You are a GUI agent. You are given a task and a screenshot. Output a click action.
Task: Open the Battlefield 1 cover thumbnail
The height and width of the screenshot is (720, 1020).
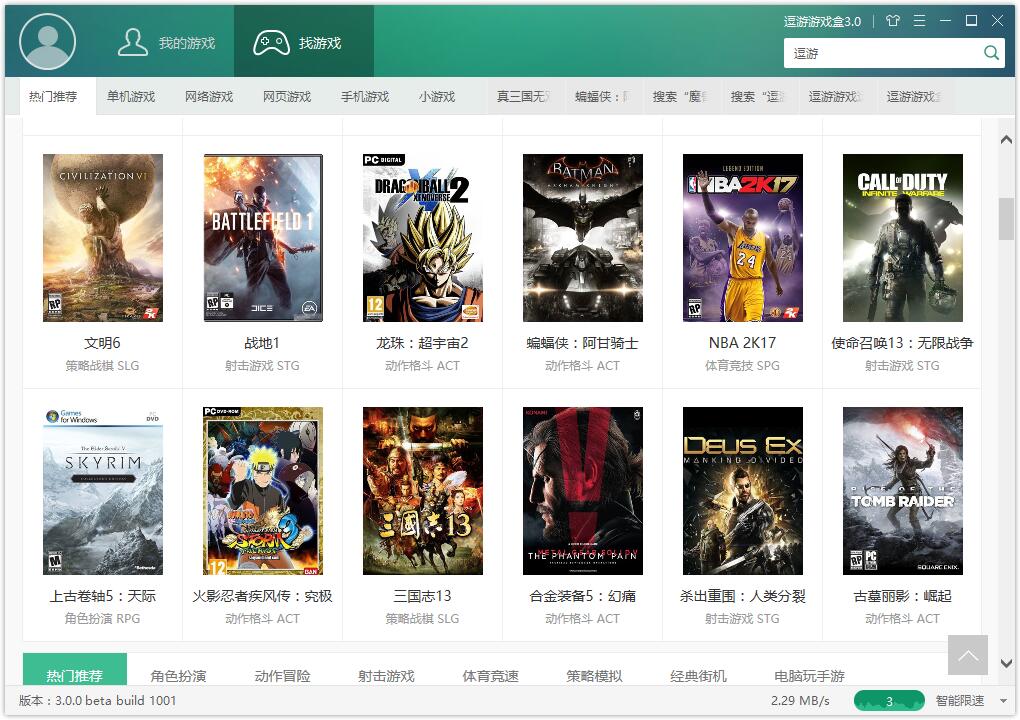(x=263, y=238)
